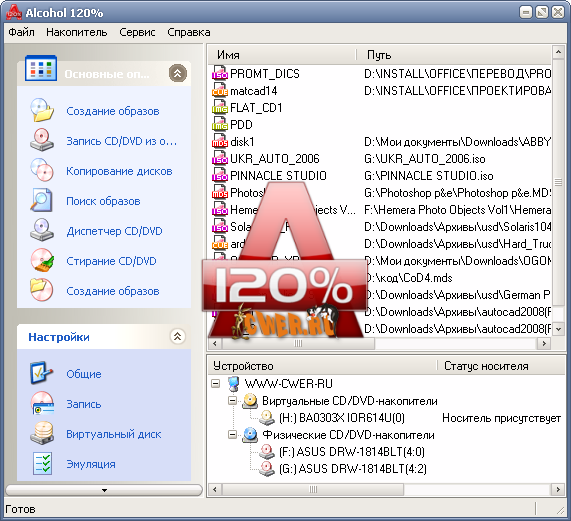Collapse the Физические CD/DVD-накопители node
Screen dimensions: 571x521
point(232,434)
